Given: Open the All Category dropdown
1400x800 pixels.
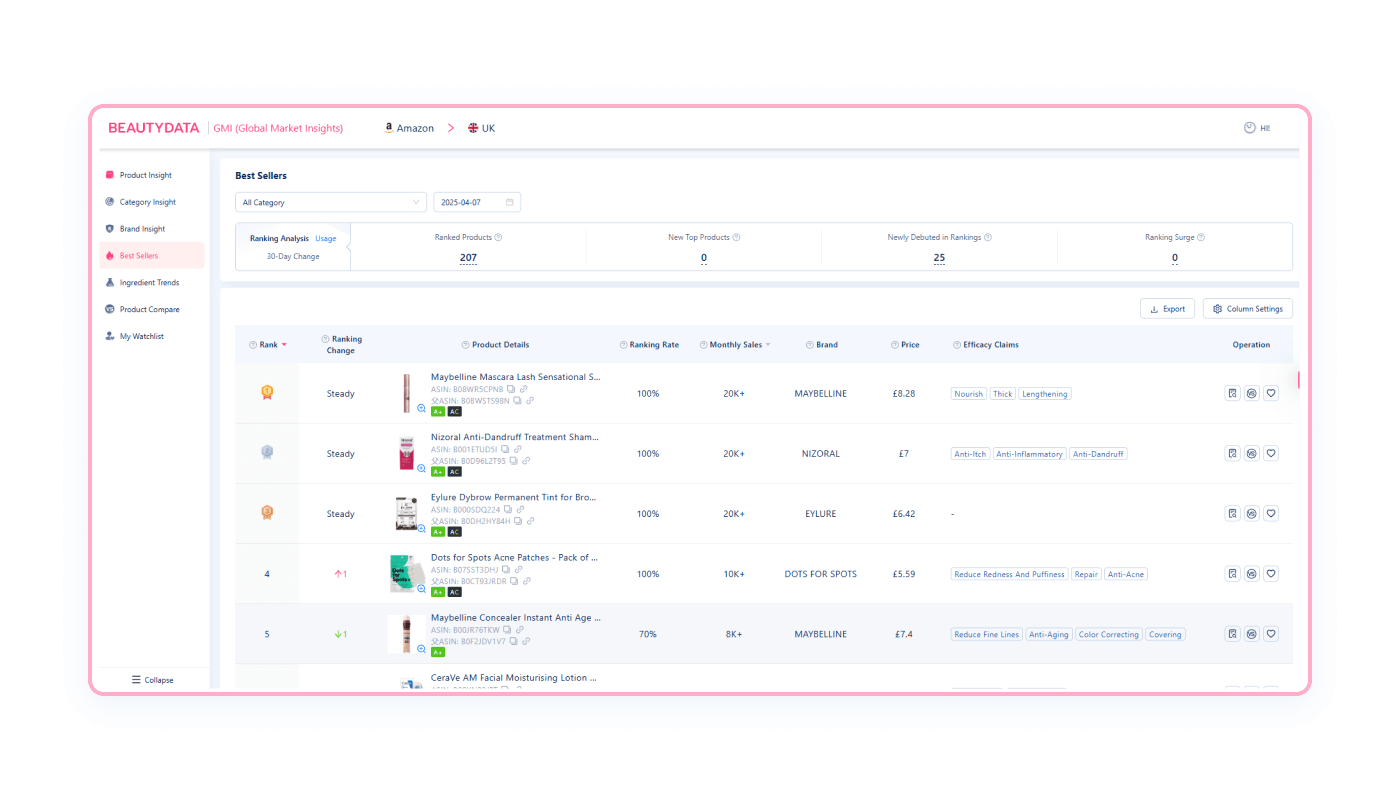Looking at the screenshot, I should click(x=331, y=202).
